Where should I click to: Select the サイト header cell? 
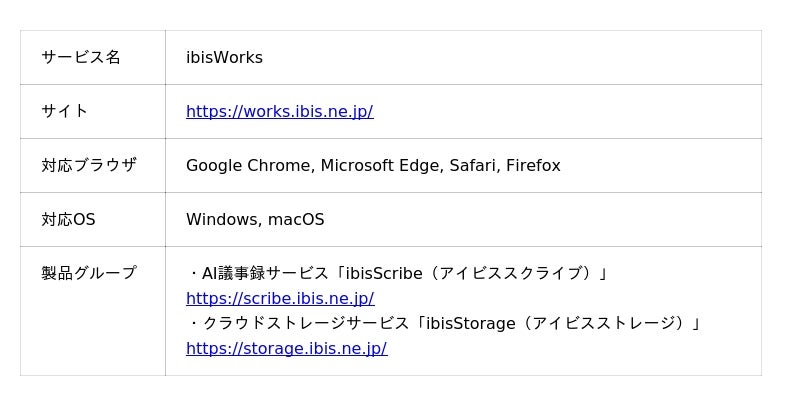tap(93, 111)
